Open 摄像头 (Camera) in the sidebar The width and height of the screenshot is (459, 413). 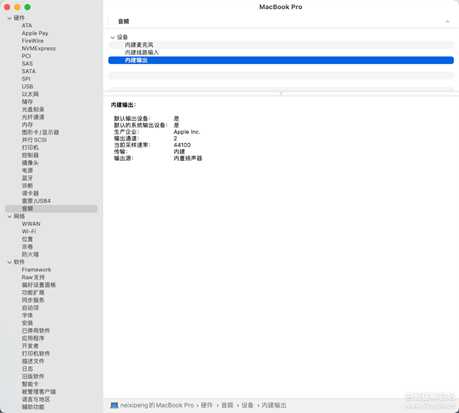[x=30, y=163]
